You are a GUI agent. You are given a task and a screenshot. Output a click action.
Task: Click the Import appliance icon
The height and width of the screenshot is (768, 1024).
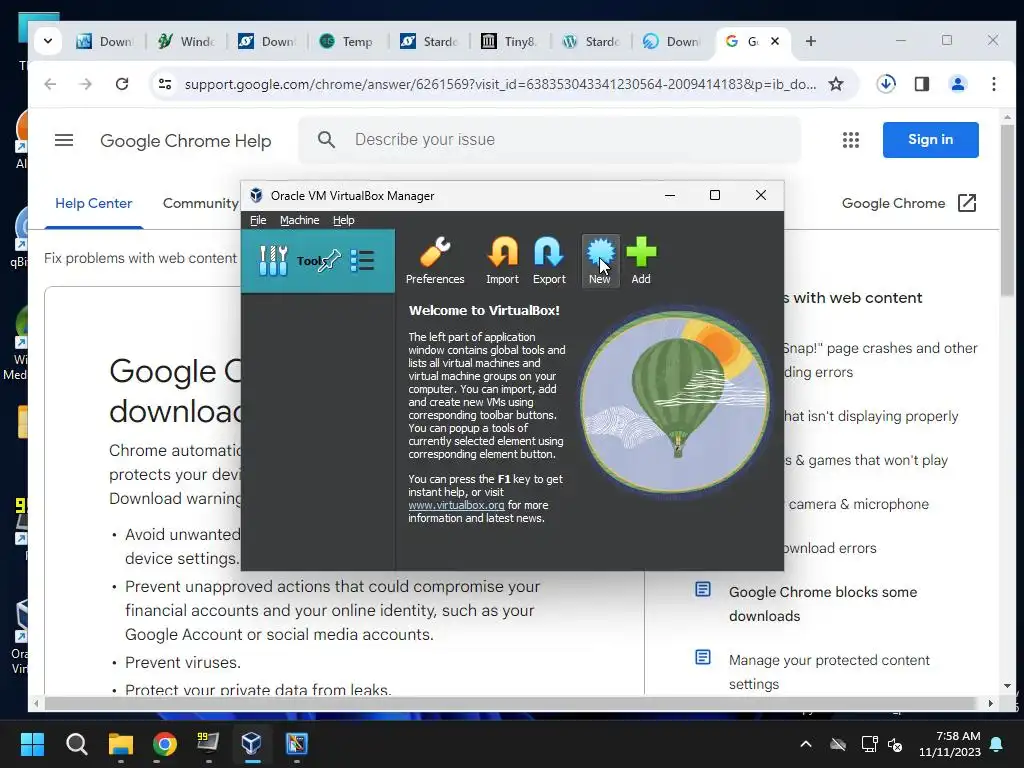tap(502, 261)
